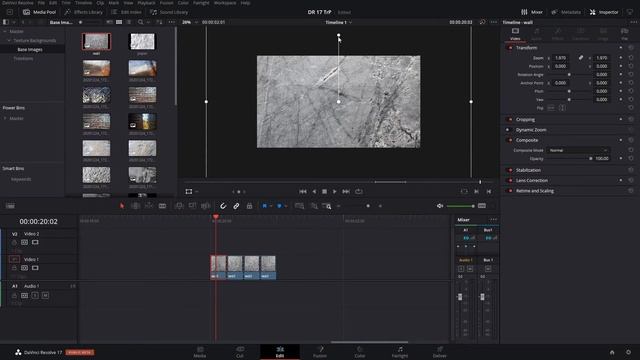Disable the Video 1 track monitor icon
640x360 pixels.
pos(35,268)
